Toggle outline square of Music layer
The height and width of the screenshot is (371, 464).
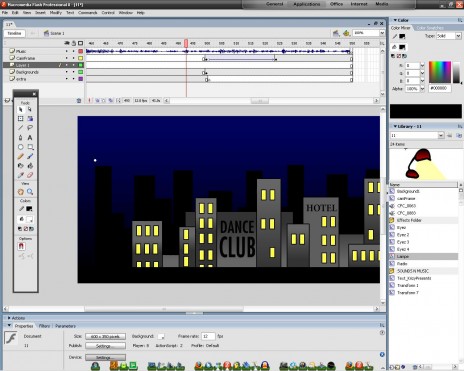click(x=80, y=51)
